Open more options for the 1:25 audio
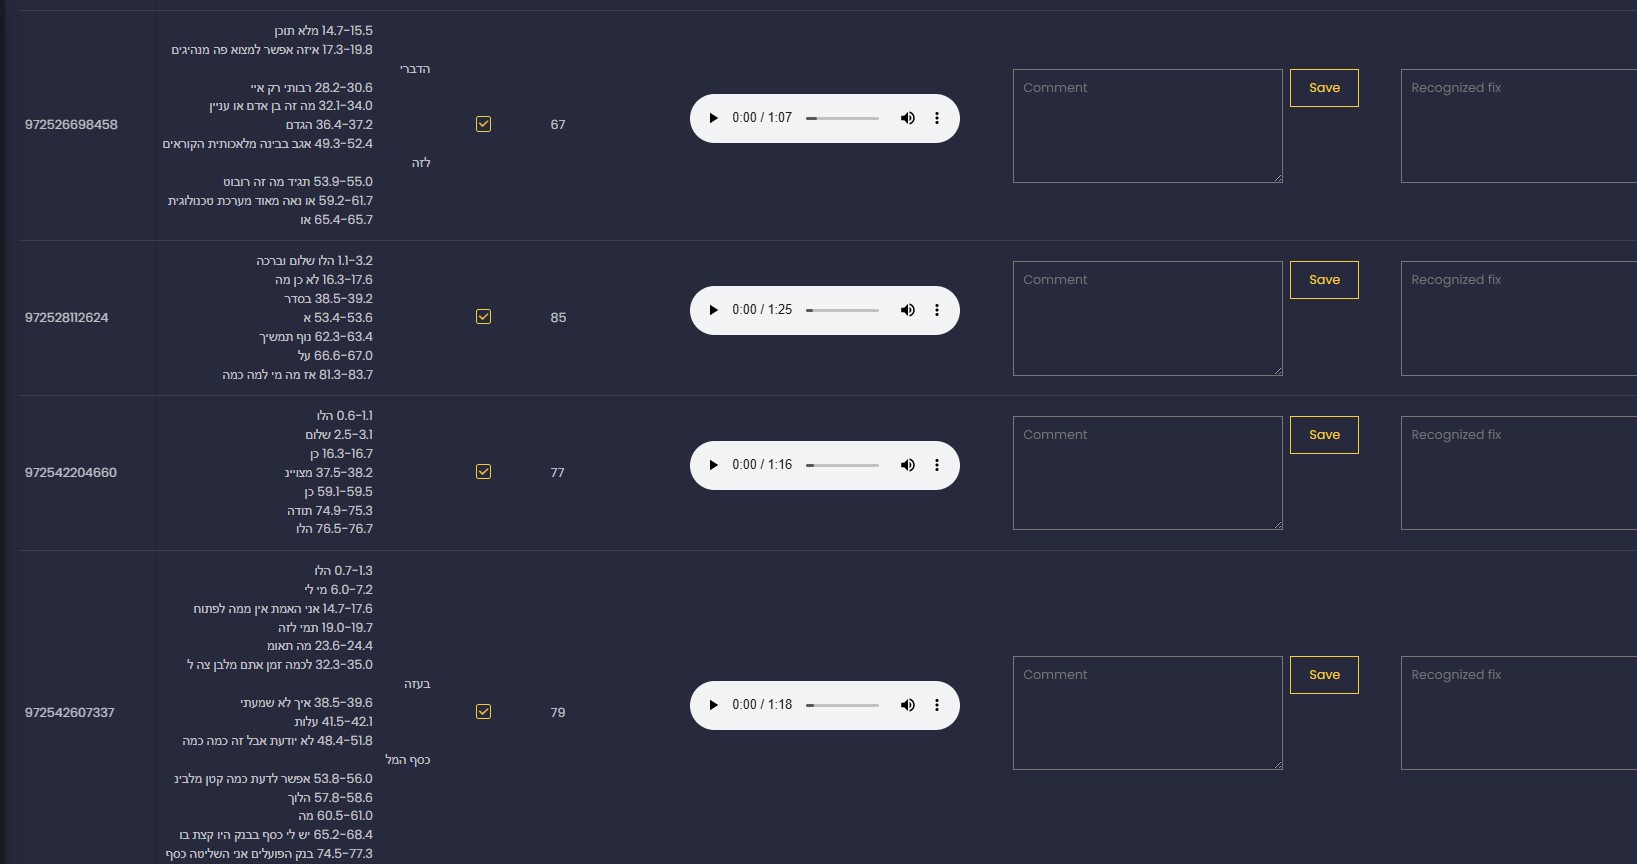This screenshot has width=1637, height=864. click(x=937, y=310)
